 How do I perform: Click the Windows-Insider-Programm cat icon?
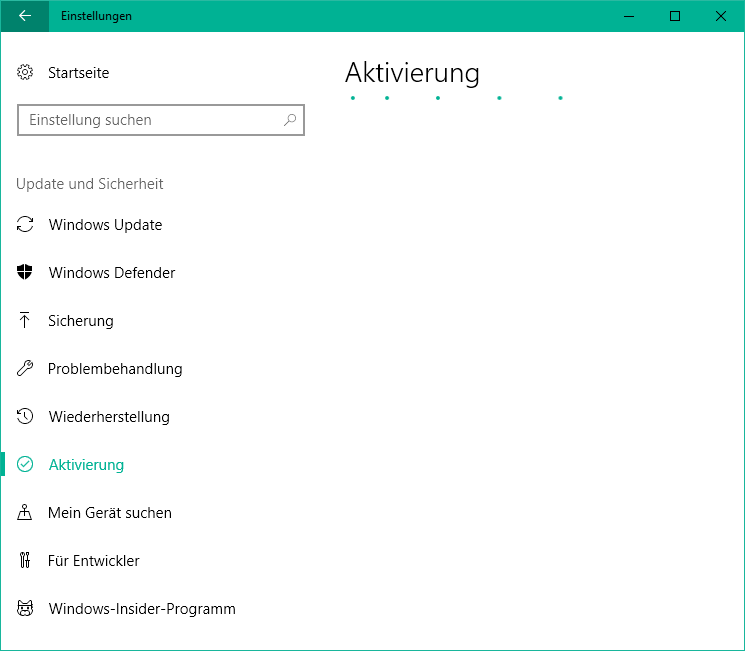25,608
